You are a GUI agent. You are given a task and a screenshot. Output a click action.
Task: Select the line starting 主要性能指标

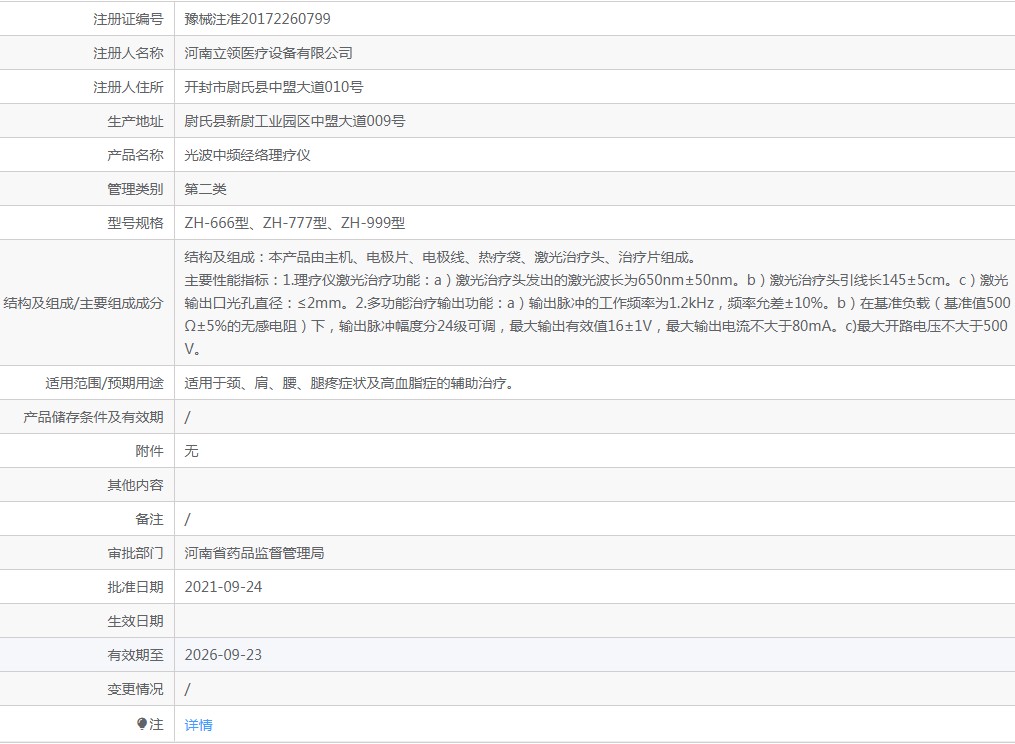click(x=596, y=280)
